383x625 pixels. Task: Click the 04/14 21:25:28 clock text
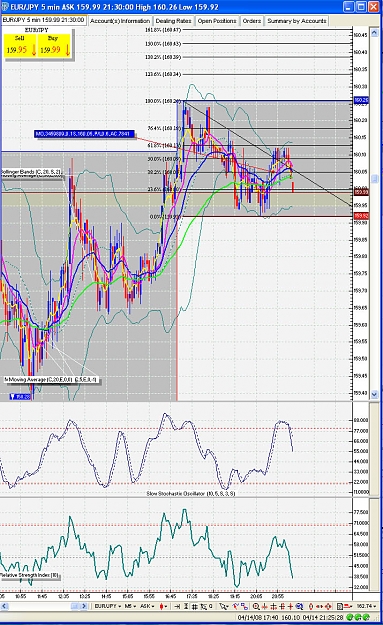[x=322, y=617]
